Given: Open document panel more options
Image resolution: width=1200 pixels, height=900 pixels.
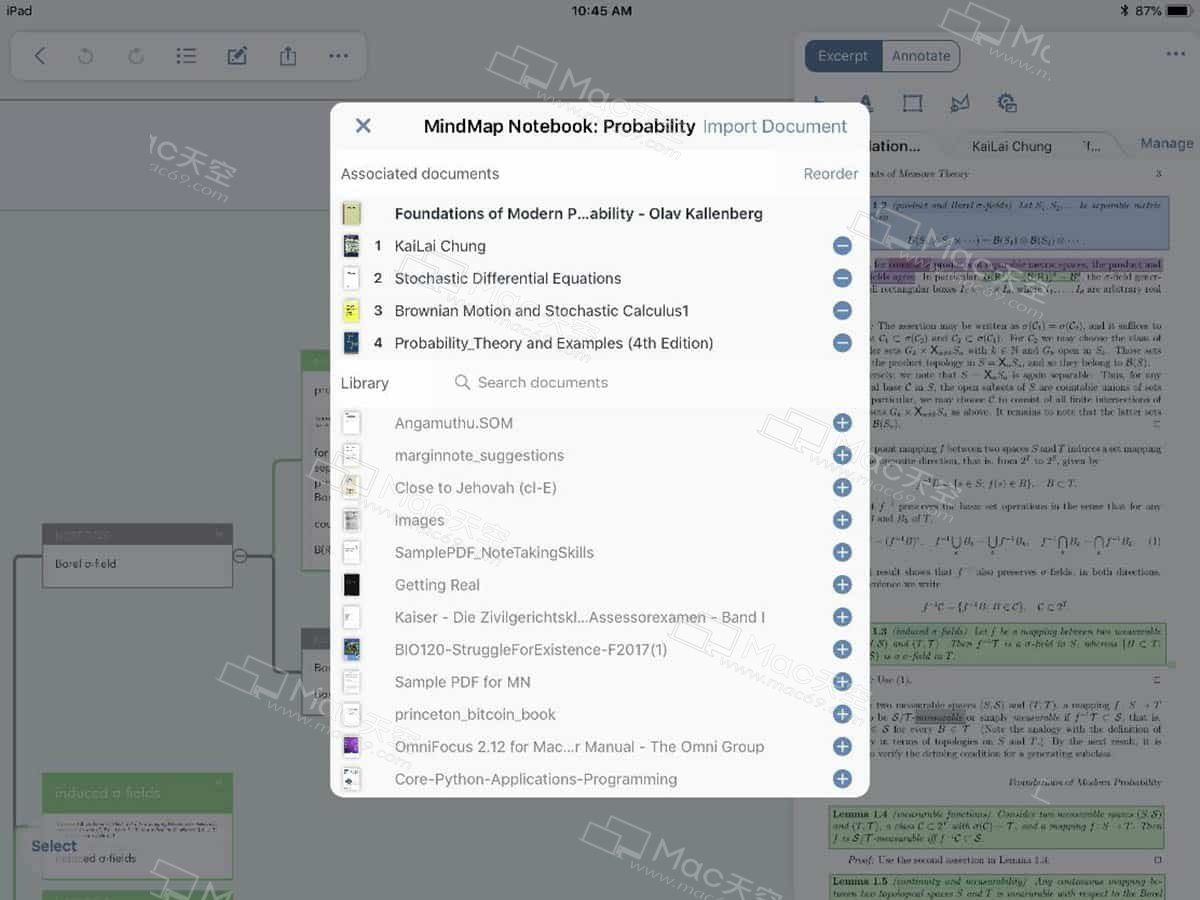Looking at the screenshot, I should (1175, 55).
